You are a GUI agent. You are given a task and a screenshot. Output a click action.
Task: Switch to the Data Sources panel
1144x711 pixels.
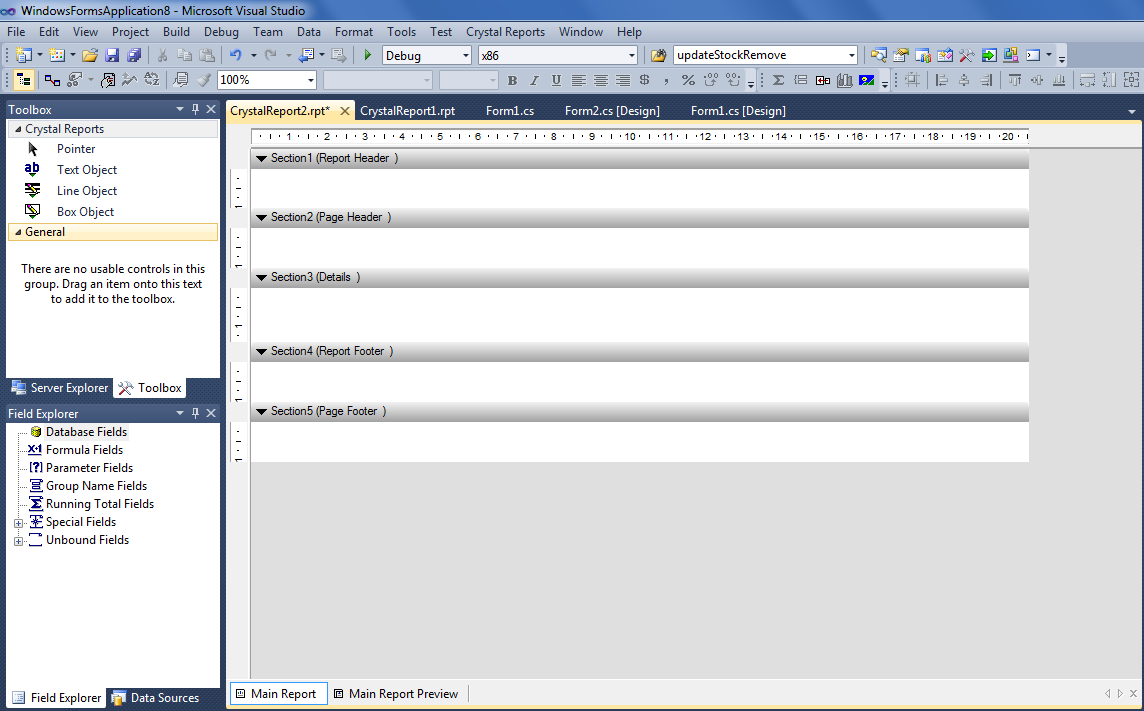tap(164, 697)
